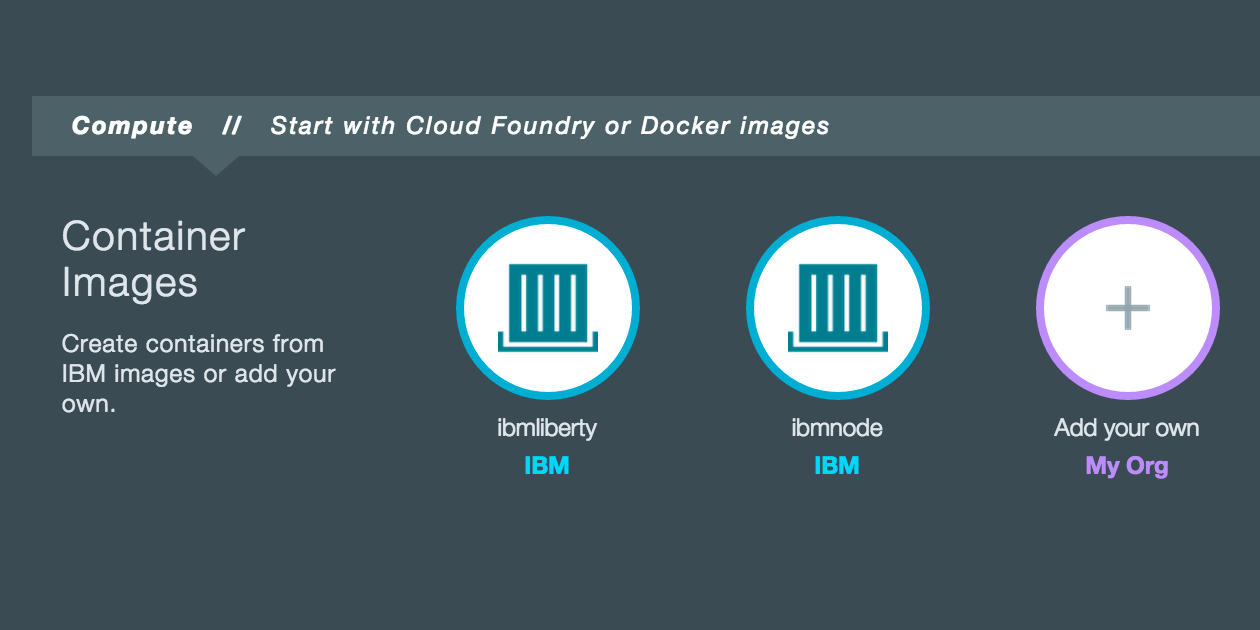The image size is (1260, 630).
Task: Open the ibmliberty container image icon
Action: click(547, 308)
